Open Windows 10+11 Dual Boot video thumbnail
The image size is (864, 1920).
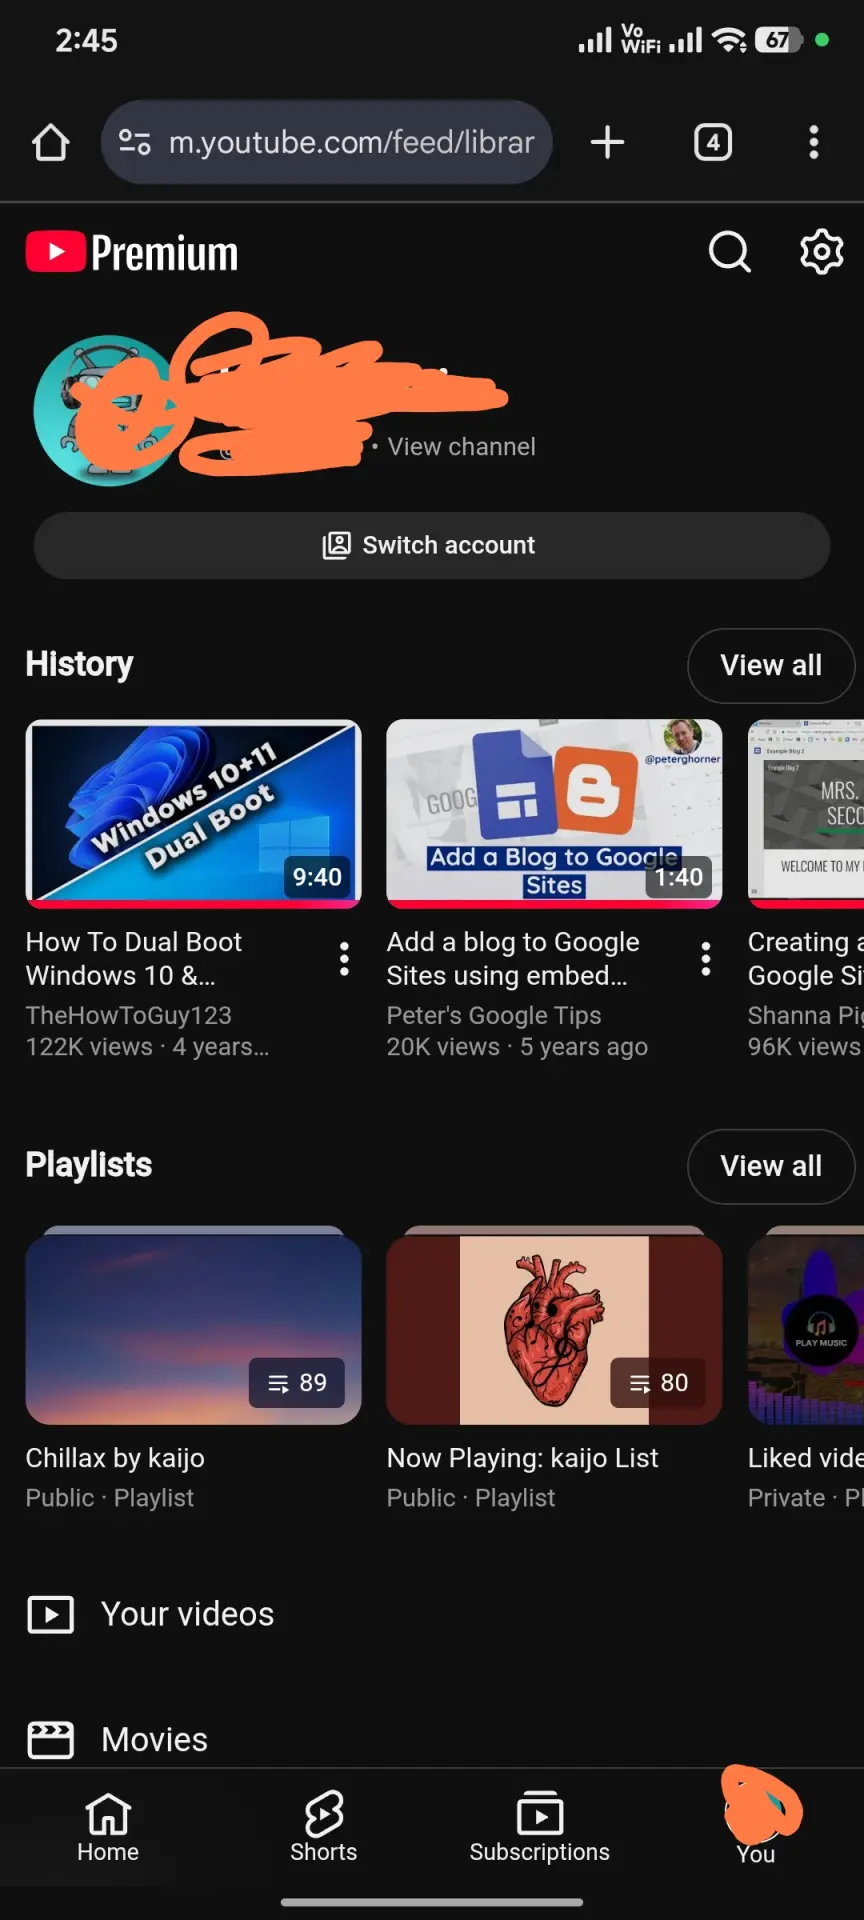pos(193,814)
